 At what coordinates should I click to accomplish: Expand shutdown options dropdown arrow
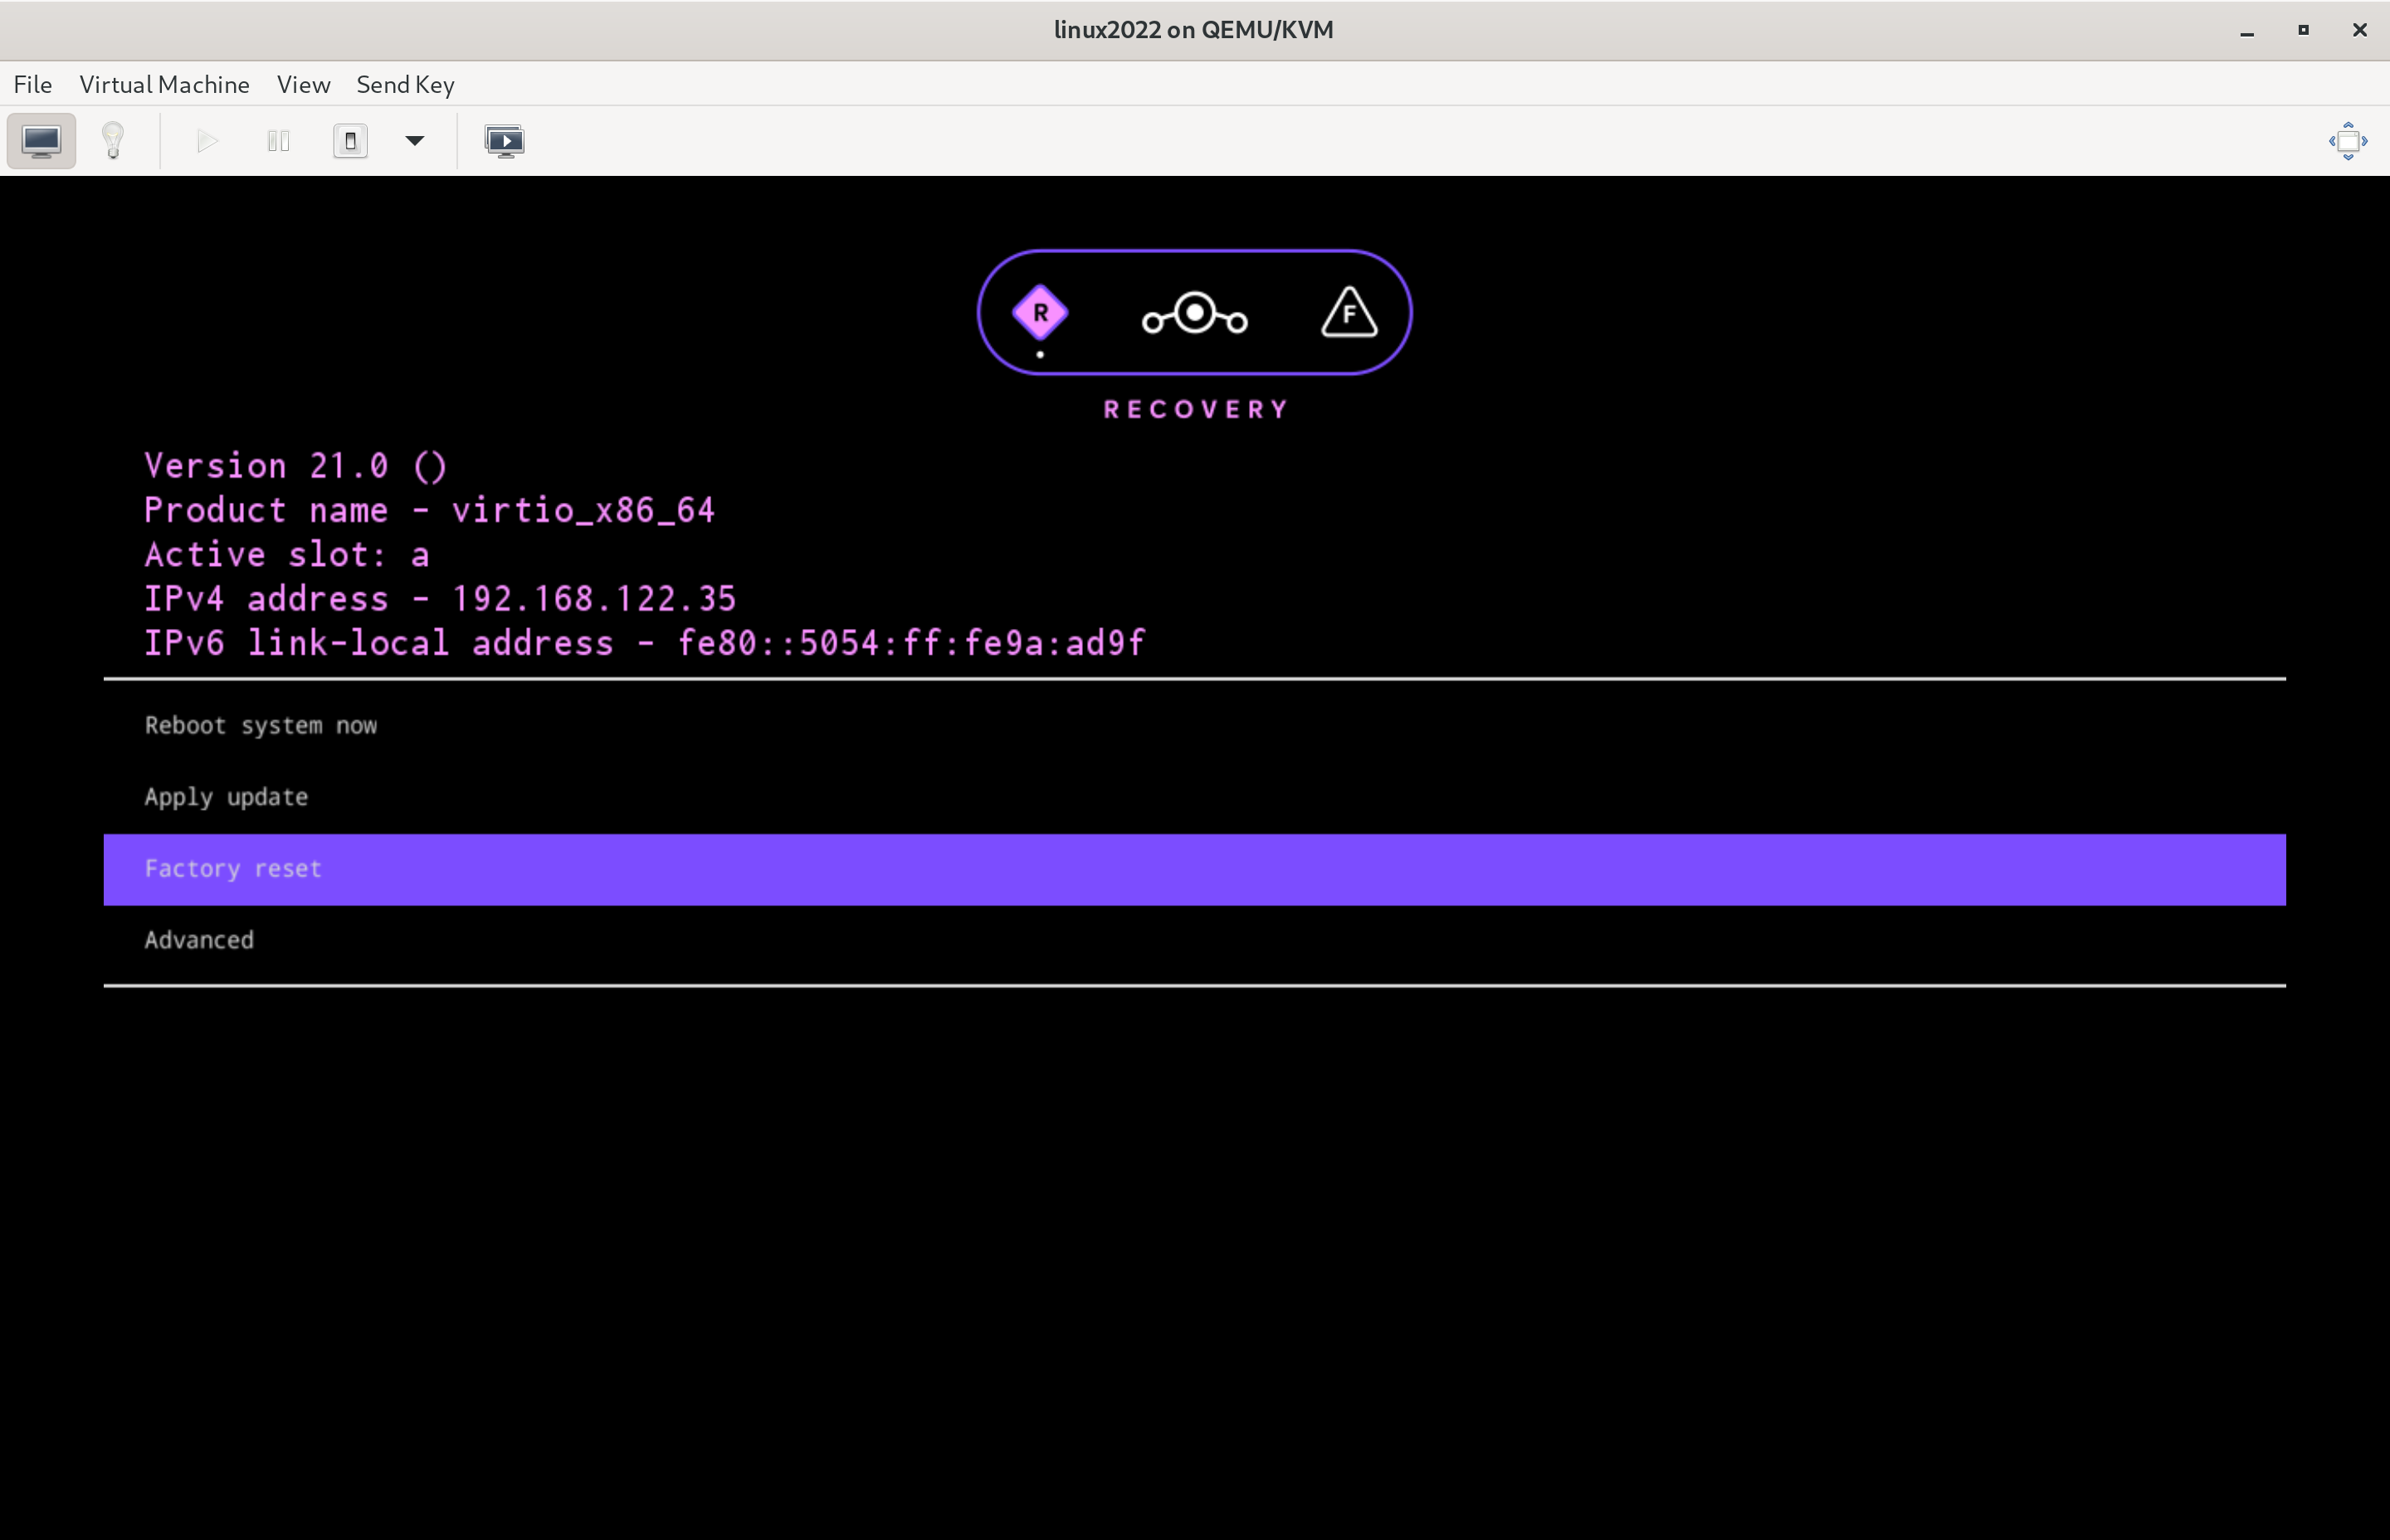pos(415,141)
